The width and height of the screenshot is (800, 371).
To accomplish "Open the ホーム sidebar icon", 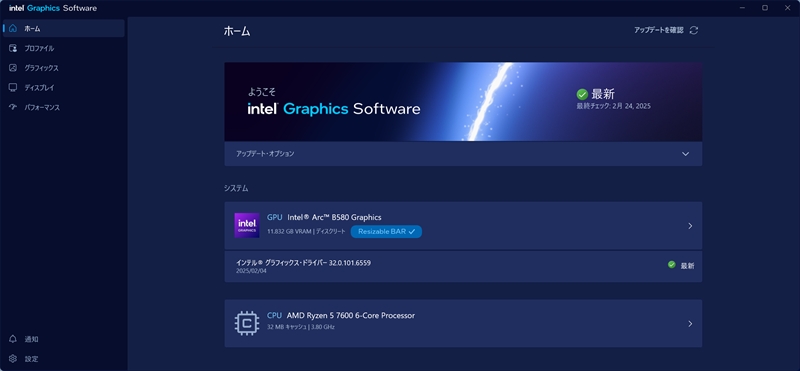I will [x=13, y=29].
